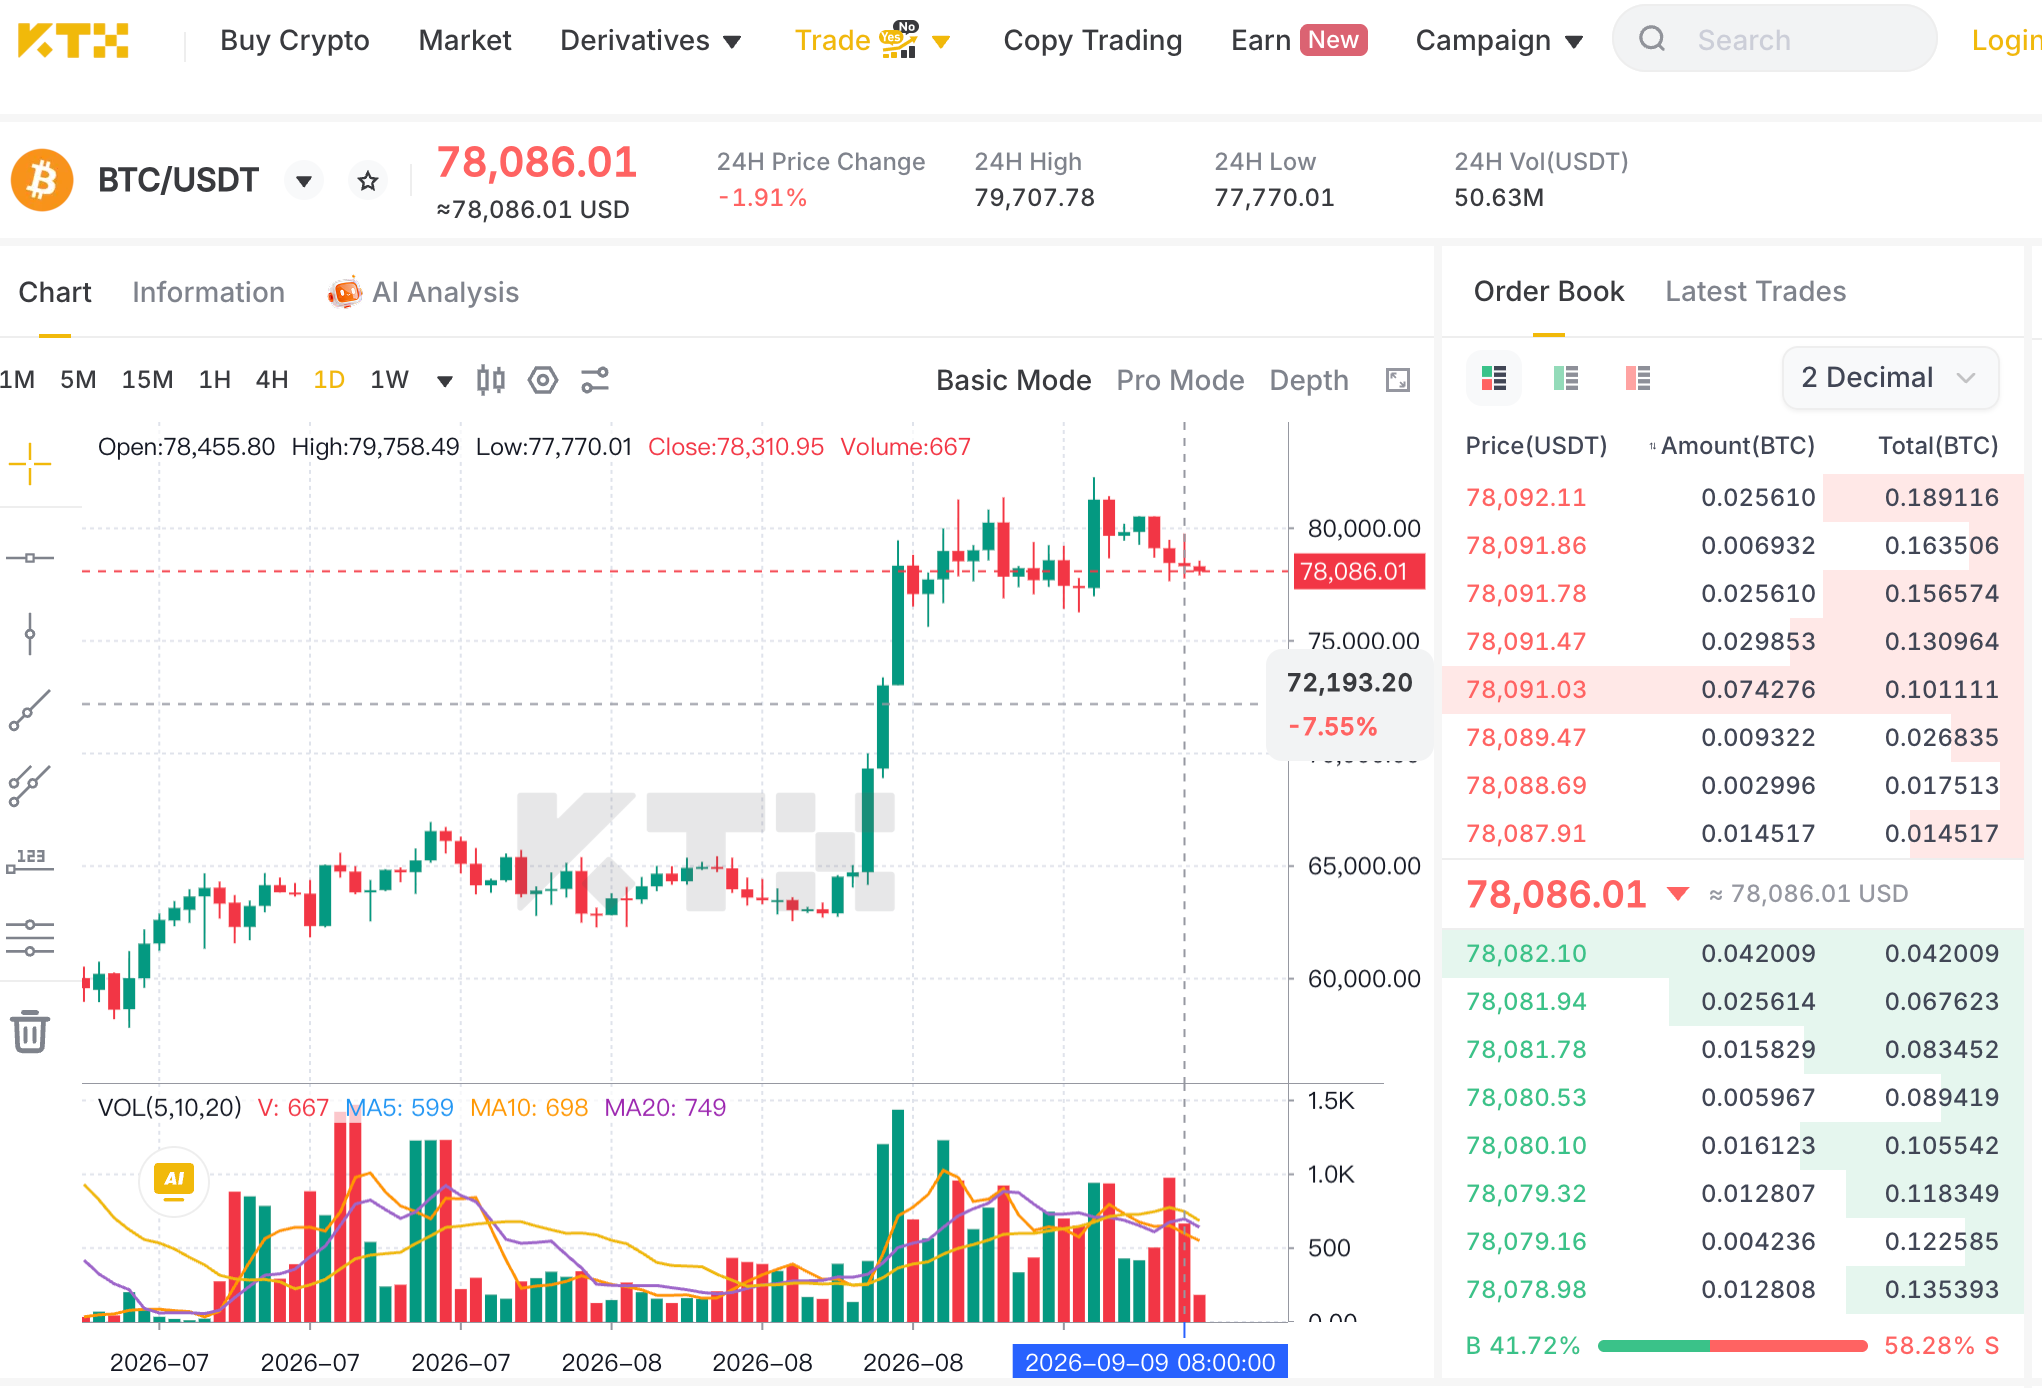Select the multi-line levels drawing tool

click(30, 938)
